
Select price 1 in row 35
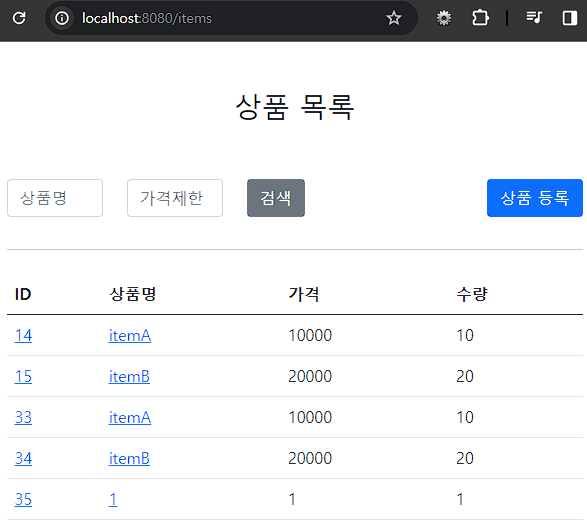pos(292,499)
